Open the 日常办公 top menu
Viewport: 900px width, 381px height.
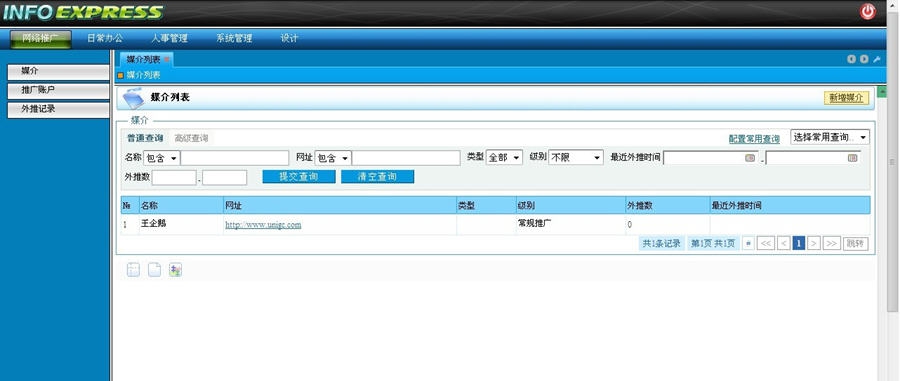tap(105, 38)
